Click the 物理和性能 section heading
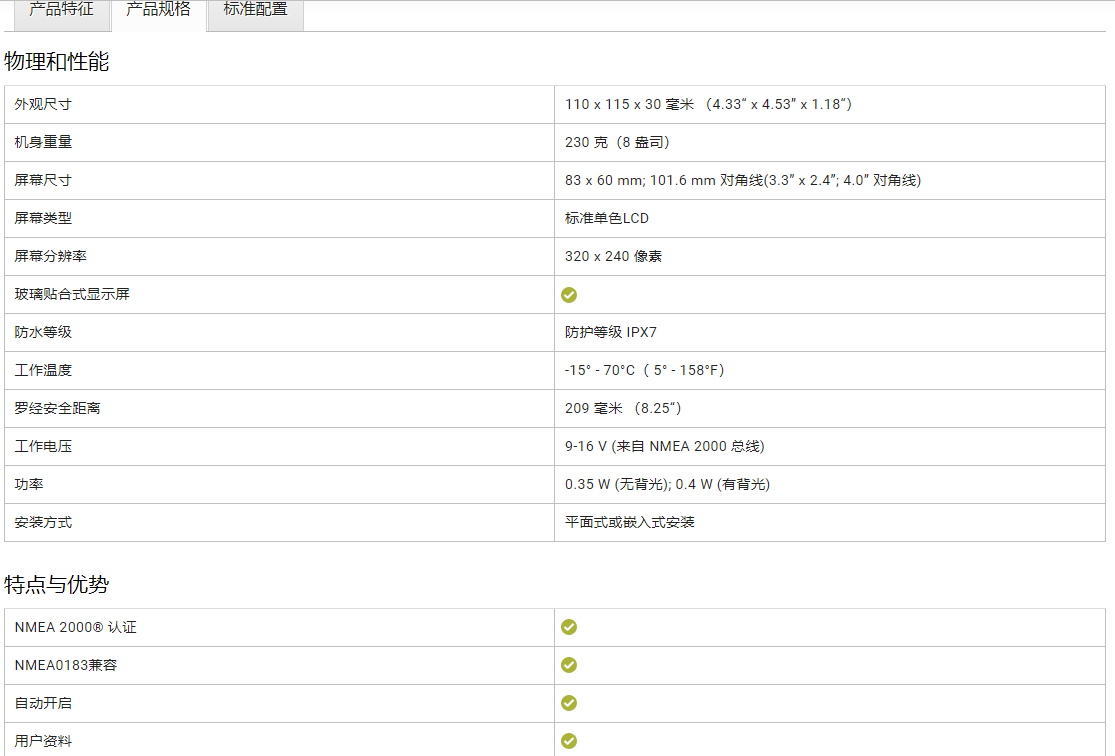1115x756 pixels. pyautogui.click(x=57, y=62)
